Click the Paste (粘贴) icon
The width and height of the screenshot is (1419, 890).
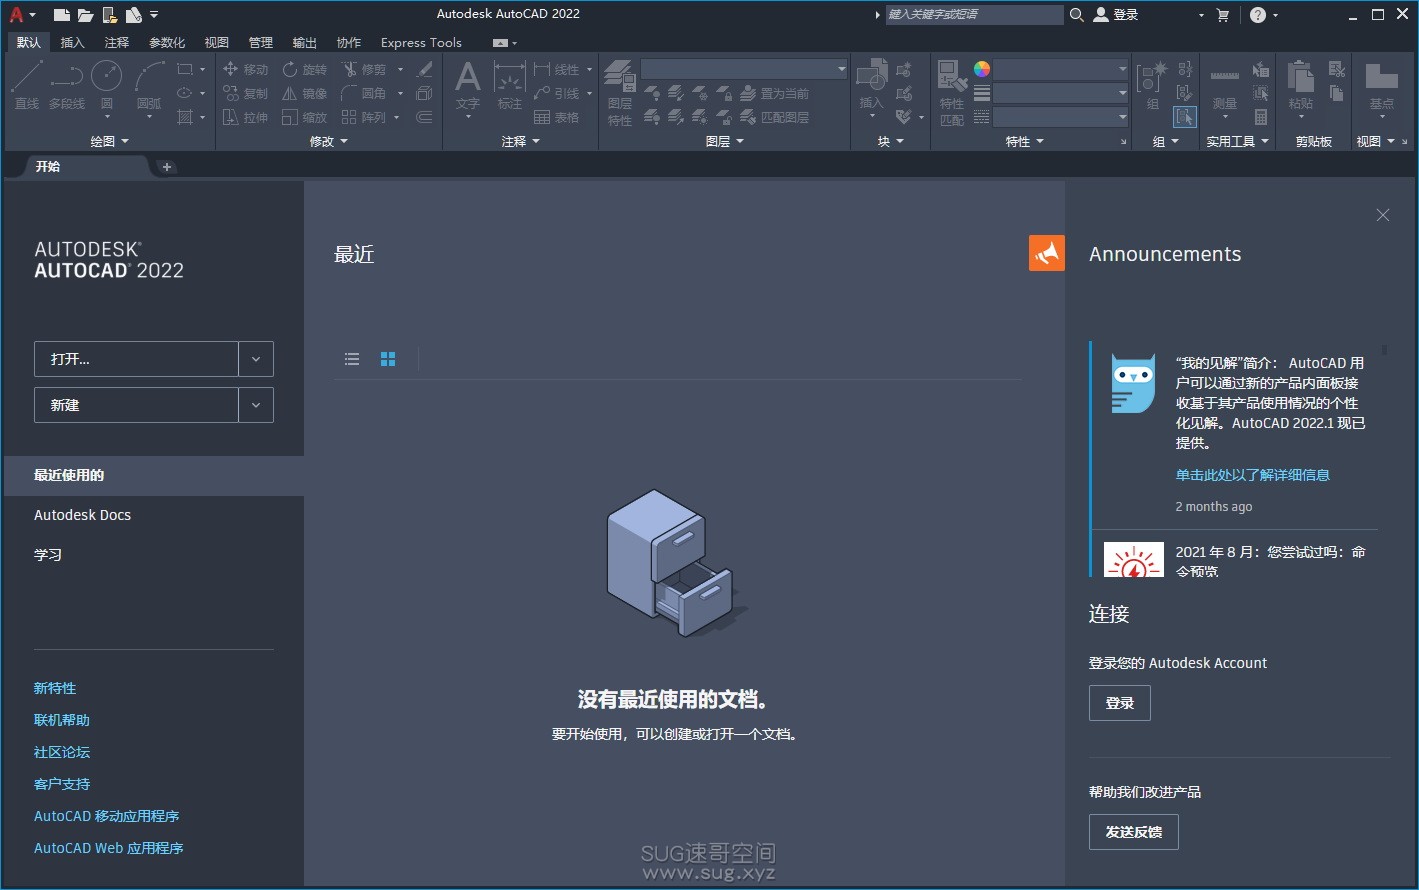1301,85
